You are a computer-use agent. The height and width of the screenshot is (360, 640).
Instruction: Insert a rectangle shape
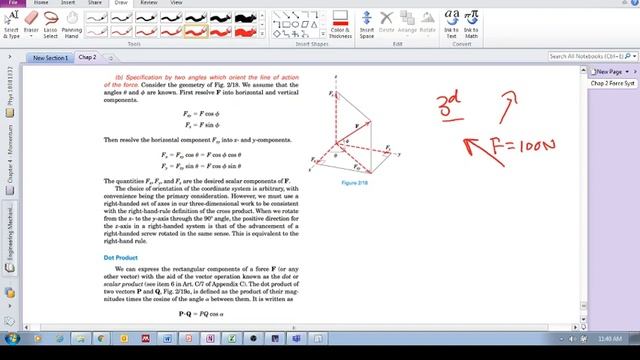pyautogui.click(x=286, y=25)
